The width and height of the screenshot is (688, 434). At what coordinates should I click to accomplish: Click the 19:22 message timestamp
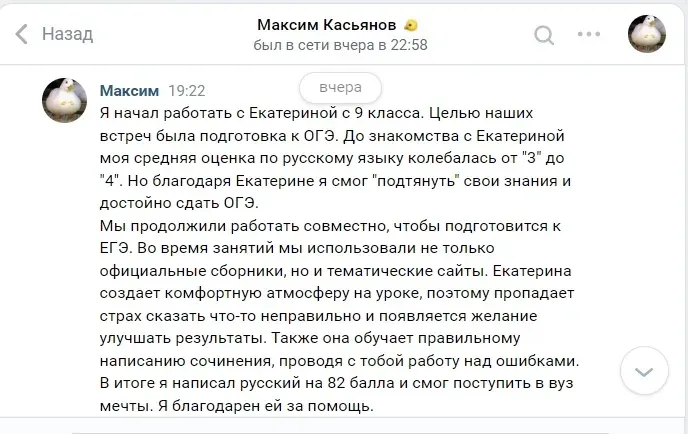pyautogui.click(x=187, y=91)
